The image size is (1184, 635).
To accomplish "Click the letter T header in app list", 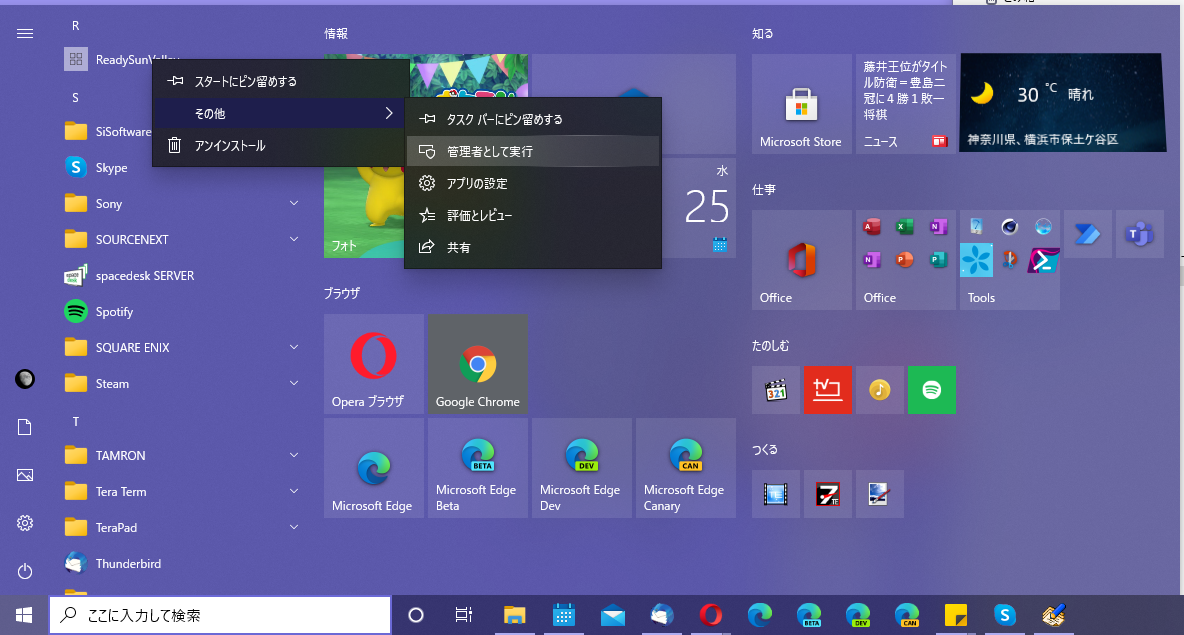I will (x=76, y=421).
